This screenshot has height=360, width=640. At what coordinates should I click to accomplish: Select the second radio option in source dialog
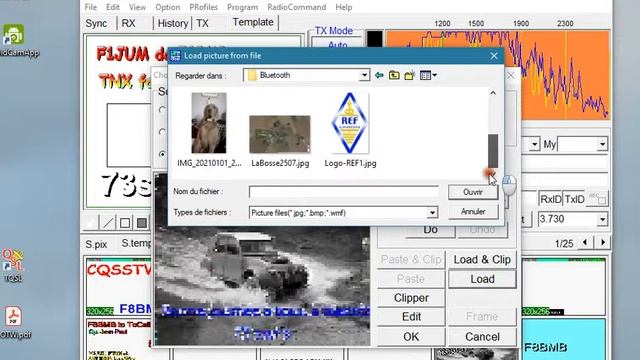[x=162, y=132]
